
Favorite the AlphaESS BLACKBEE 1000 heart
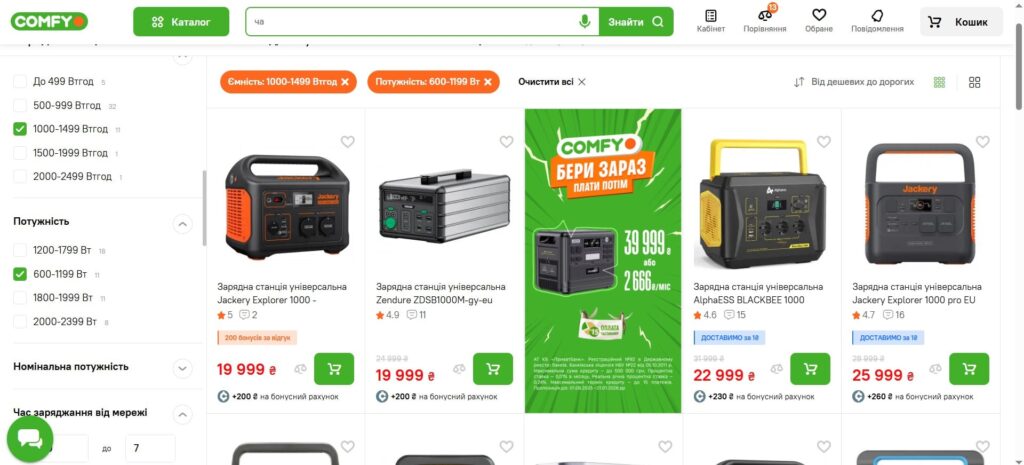point(824,142)
